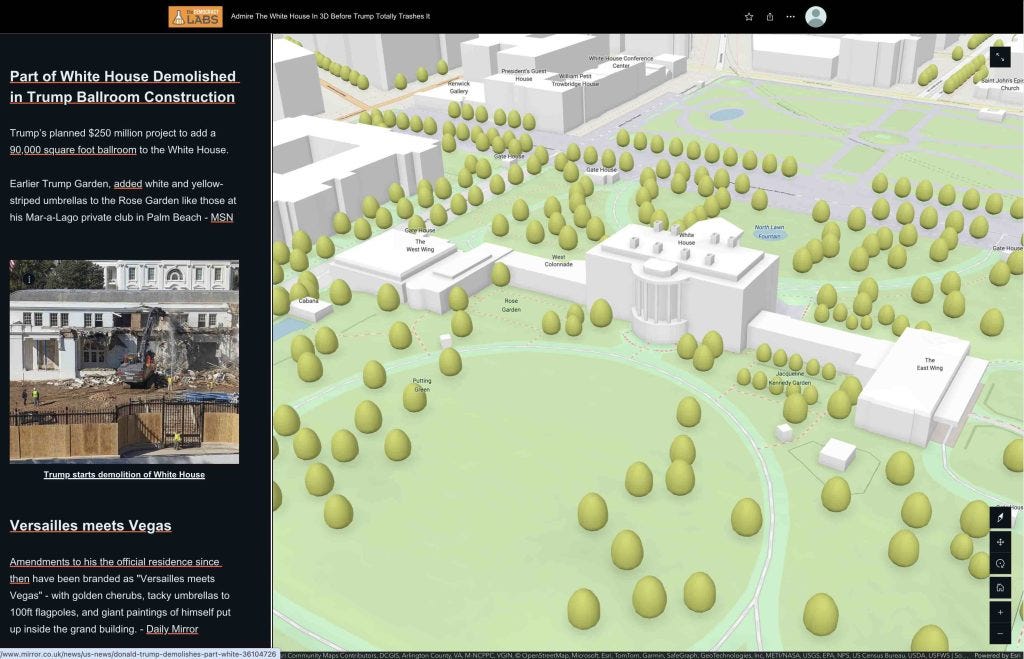The width and height of the screenshot is (1024, 659).
Task: Click the 'West Colonnade' map label
Action: [558, 261]
